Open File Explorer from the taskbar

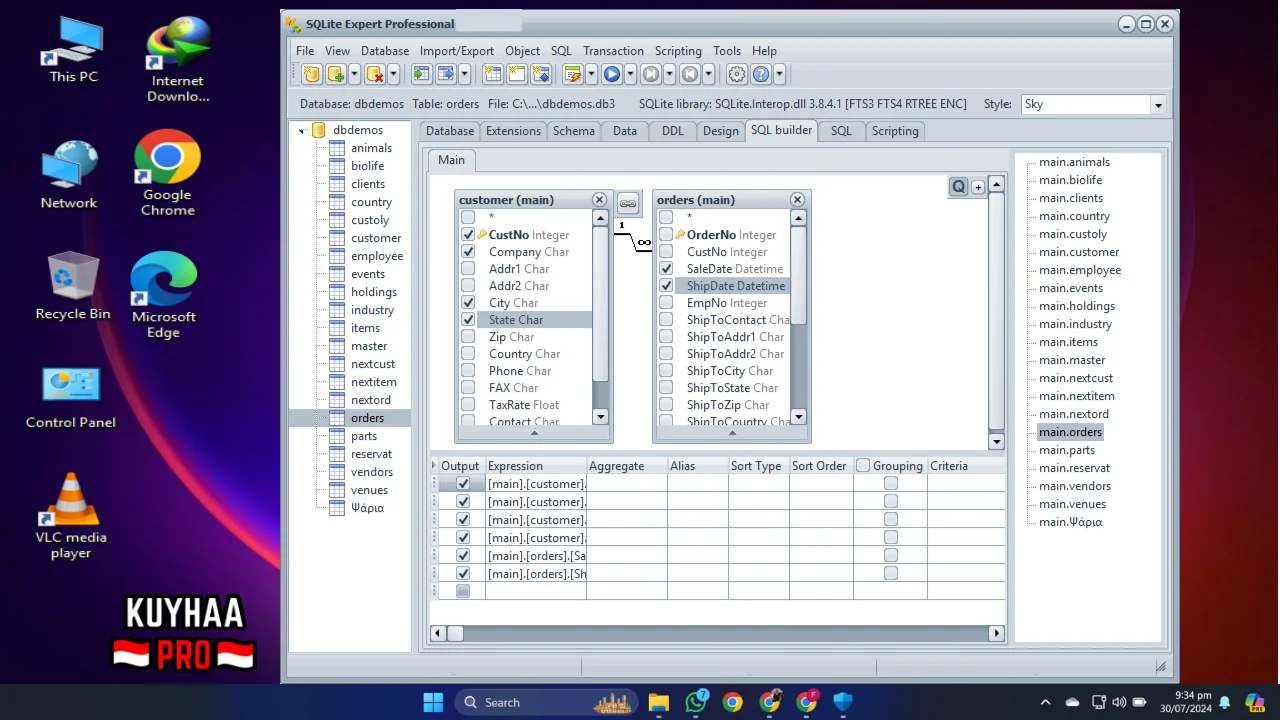tap(658, 702)
